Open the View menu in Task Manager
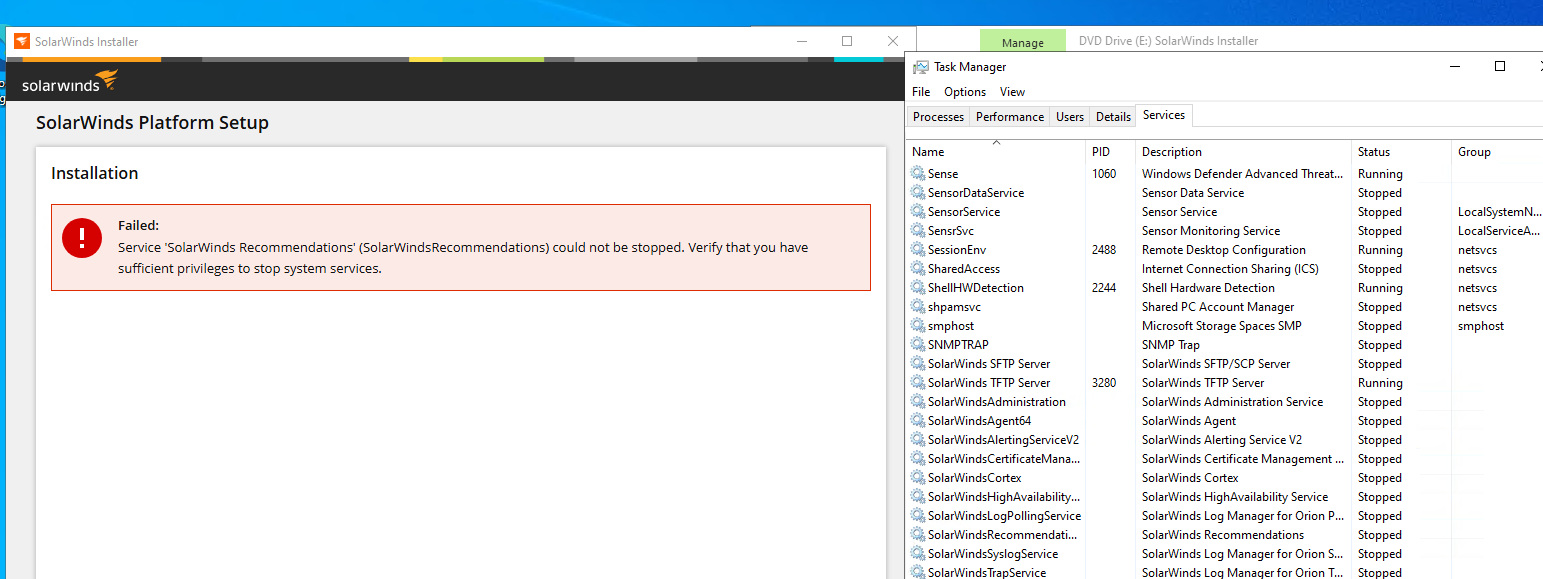 click(1012, 92)
